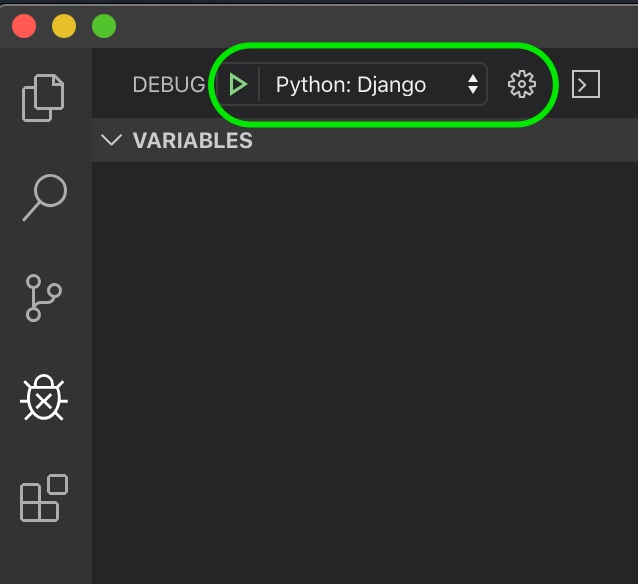Collapse the VARIABLES section chevron

click(111, 140)
